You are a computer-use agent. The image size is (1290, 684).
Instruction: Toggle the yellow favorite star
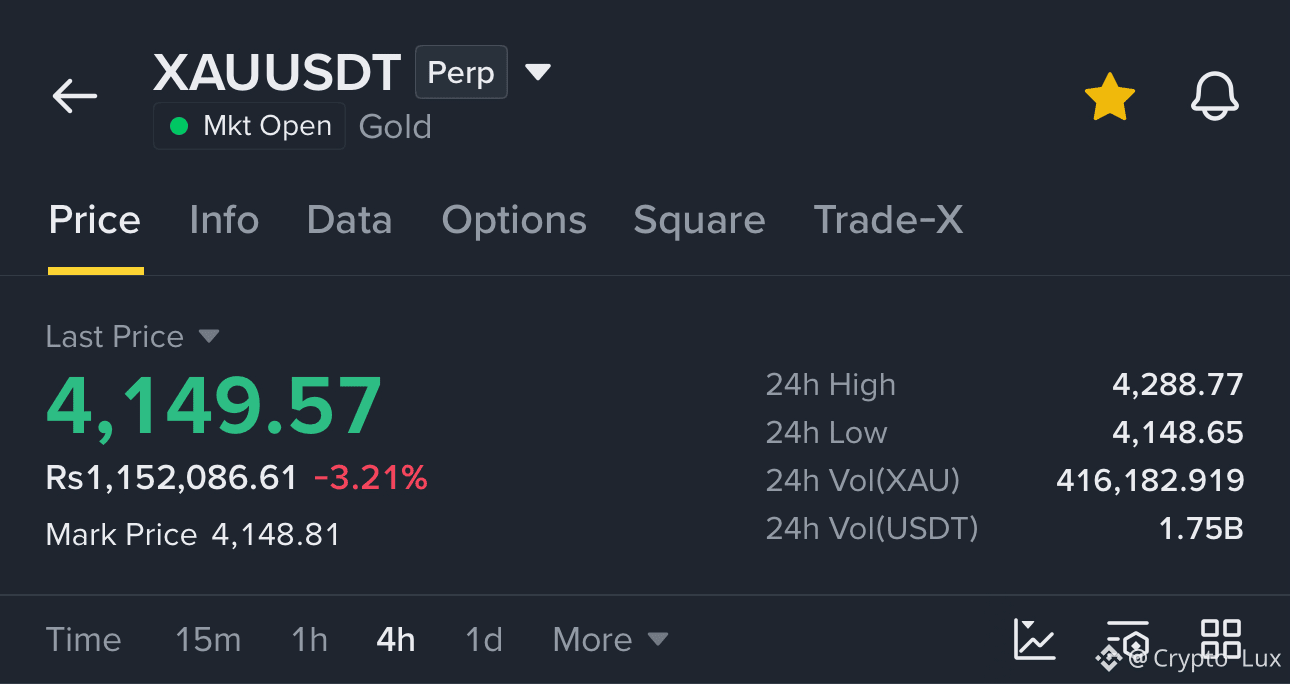tap(1110, 97)
